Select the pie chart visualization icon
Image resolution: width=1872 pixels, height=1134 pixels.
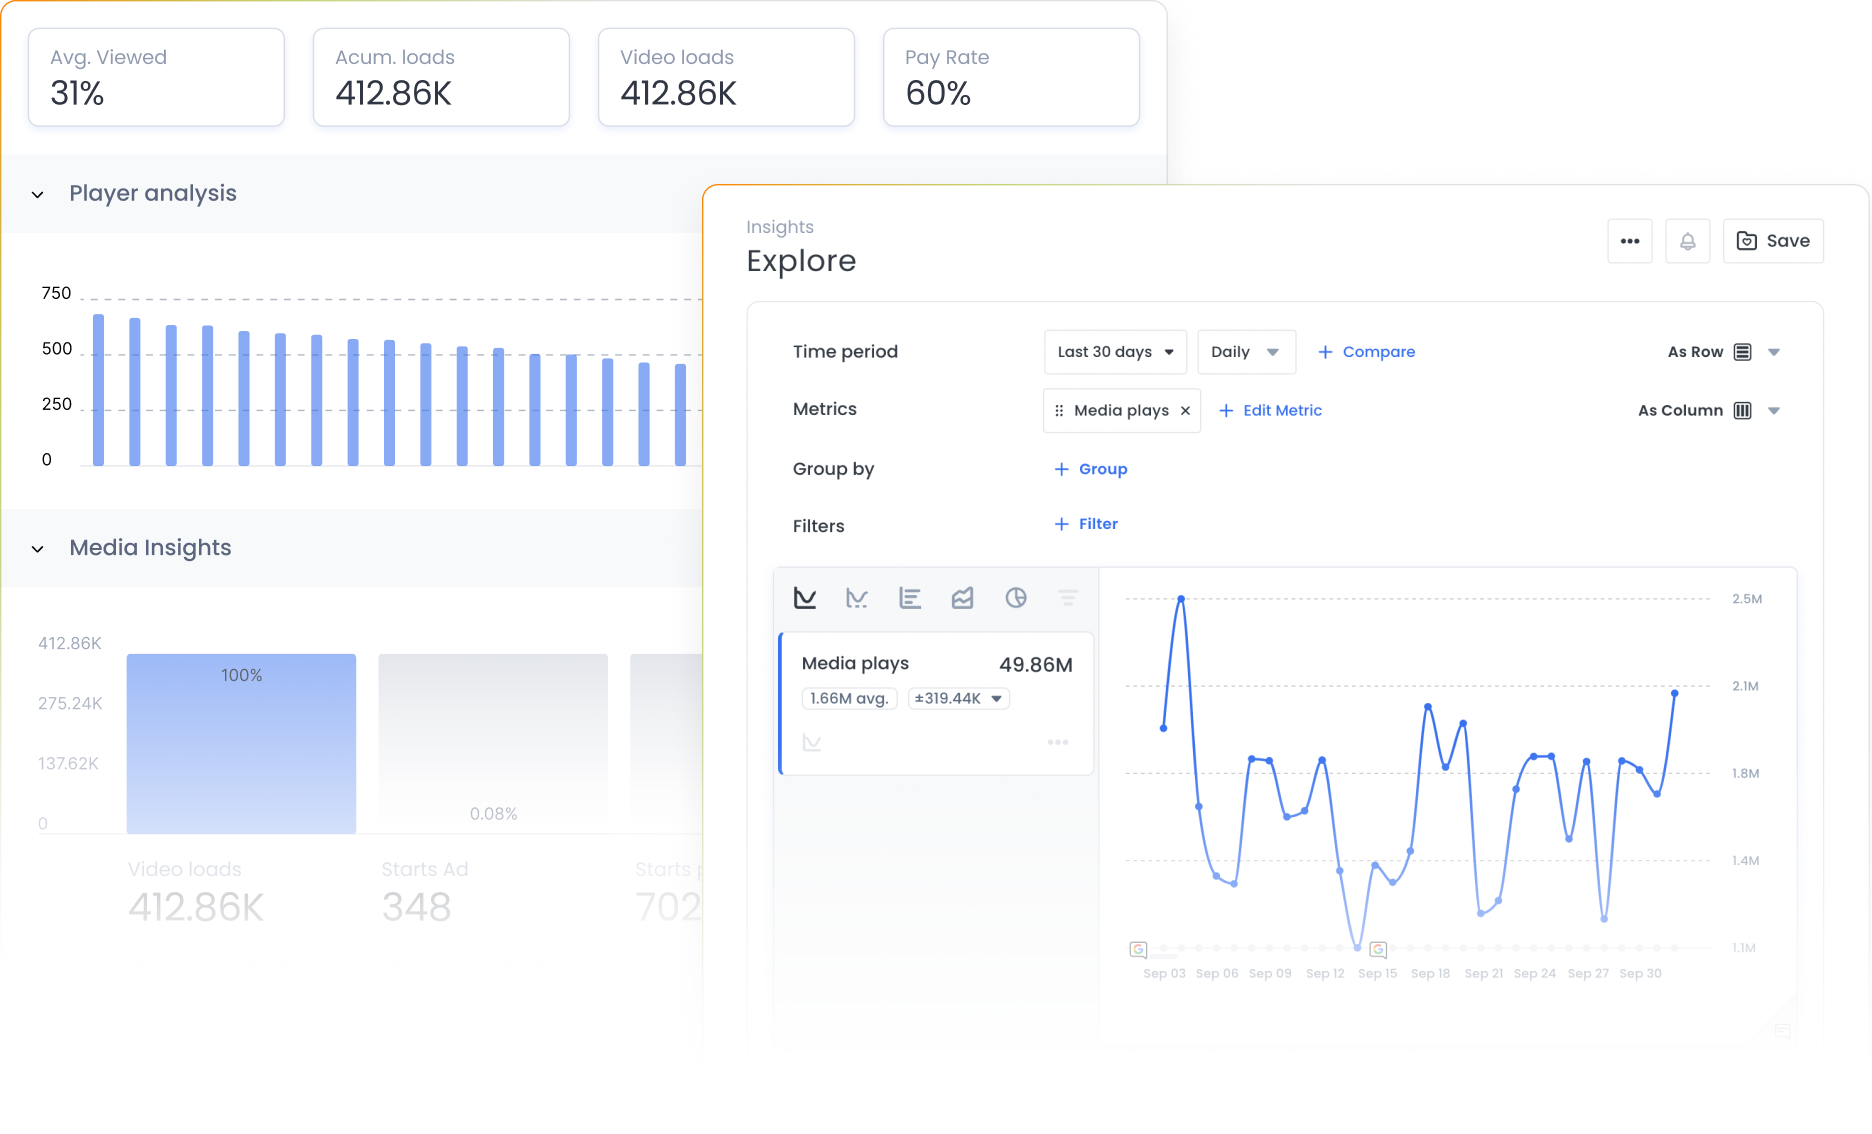[1016, 597]
